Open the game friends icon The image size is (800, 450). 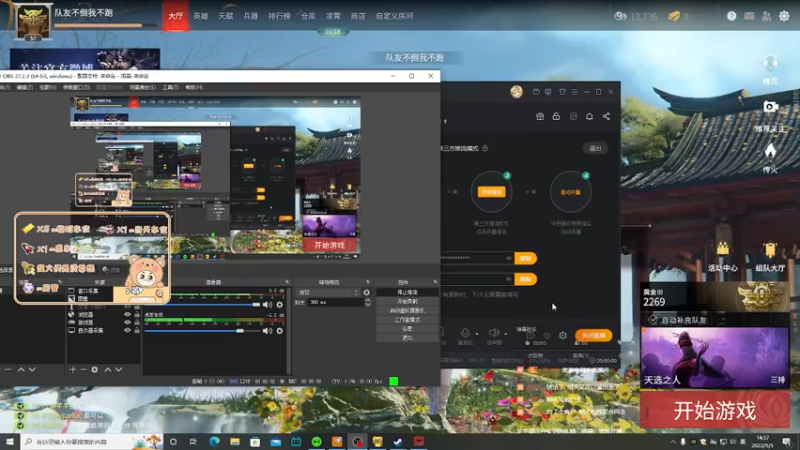(x=766, y=16)
